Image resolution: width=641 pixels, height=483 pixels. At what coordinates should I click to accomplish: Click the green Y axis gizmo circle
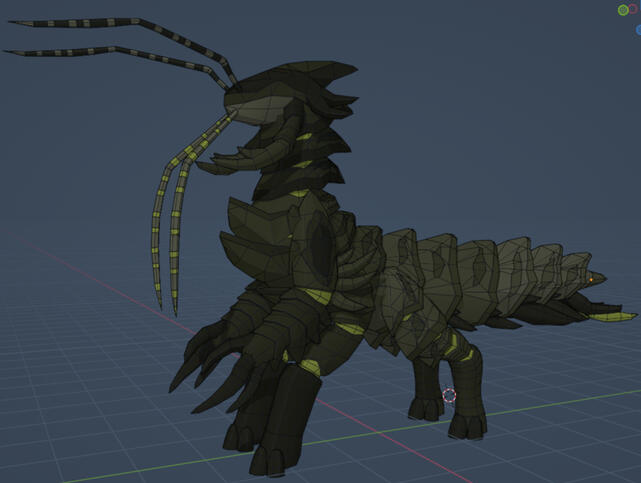coord(623,10)
